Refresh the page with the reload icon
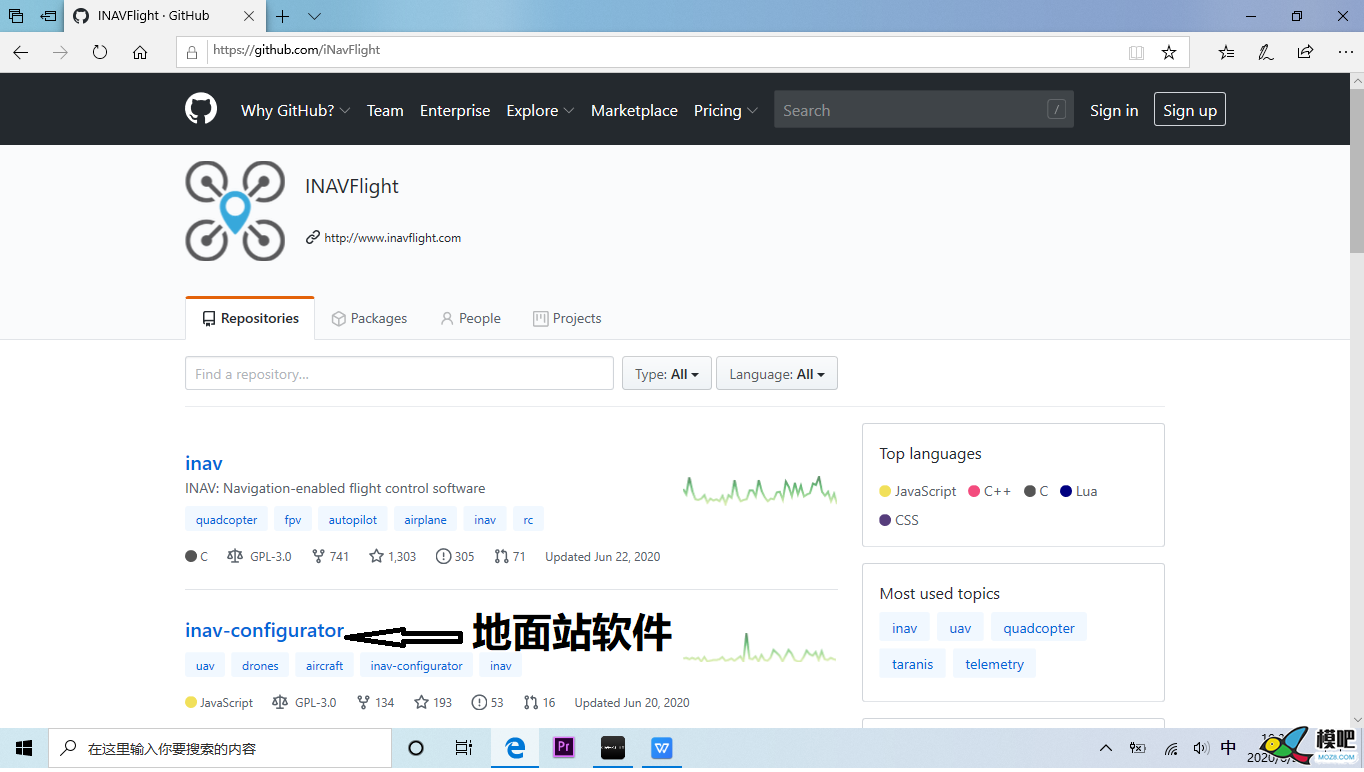Viewport: 1364px width, 772px height. pos(100,52)
